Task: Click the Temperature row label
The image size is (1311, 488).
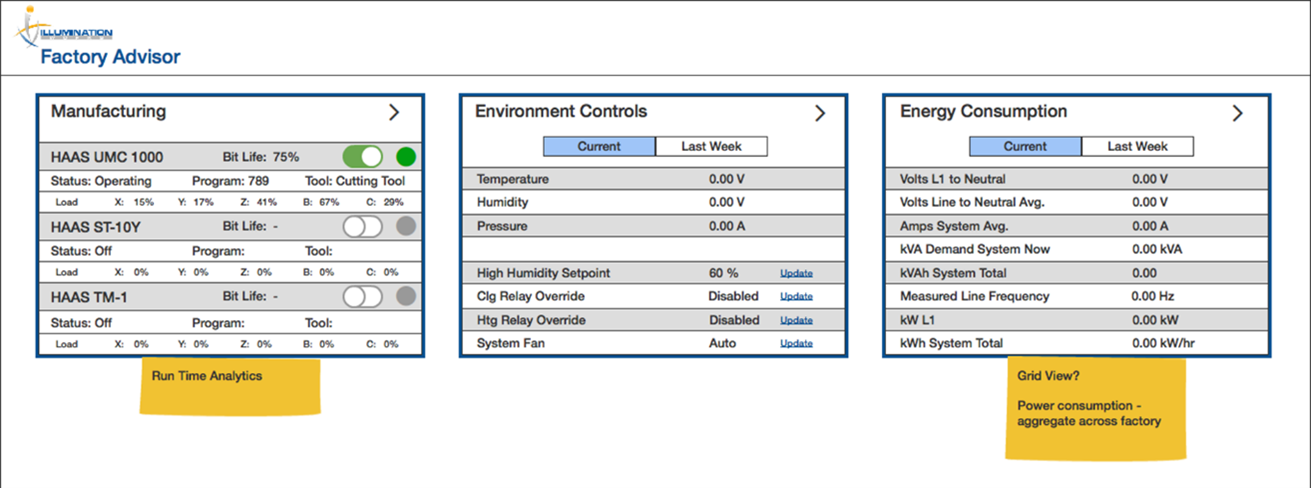Action: [x=513, y=179]
